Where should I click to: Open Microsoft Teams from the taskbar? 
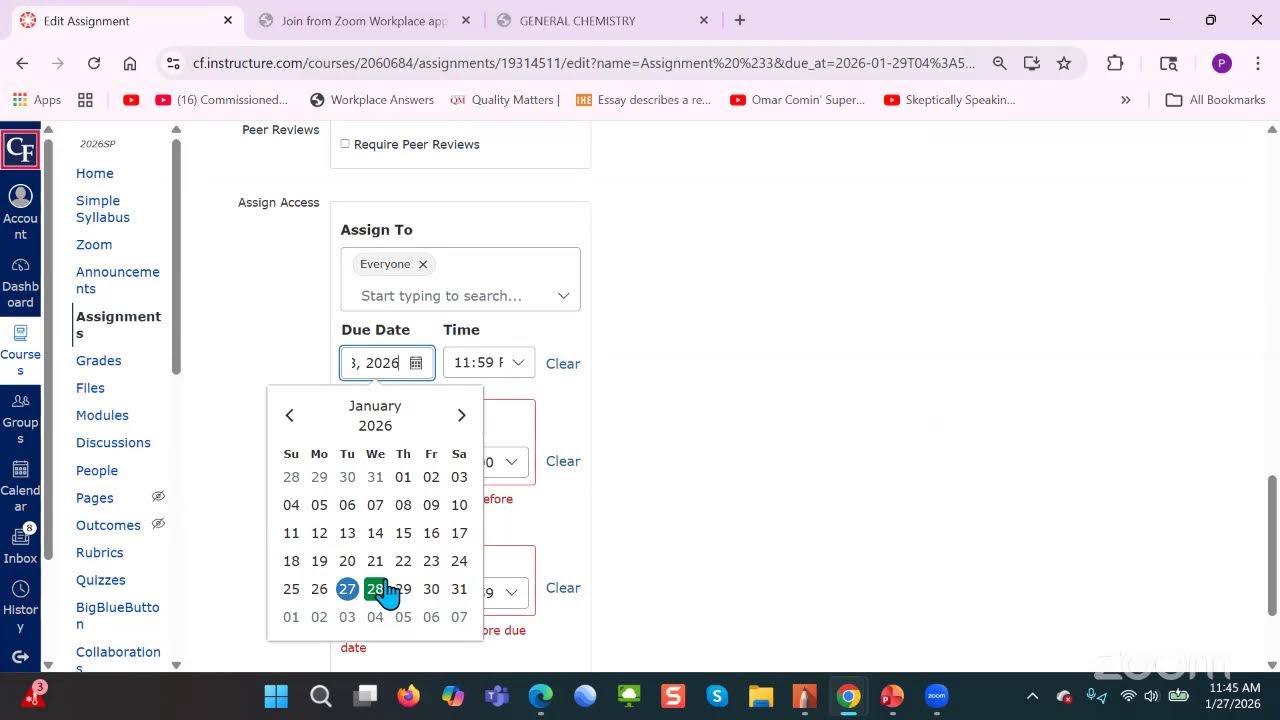tap(497, 696)
